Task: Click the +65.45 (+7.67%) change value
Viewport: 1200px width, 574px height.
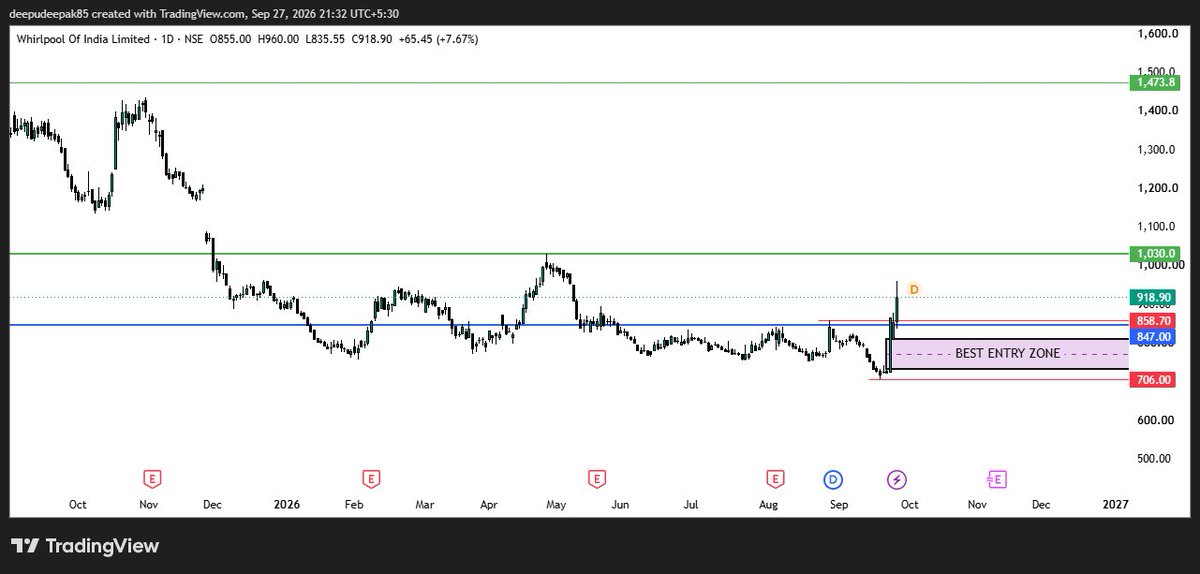Action: (437, 38)
